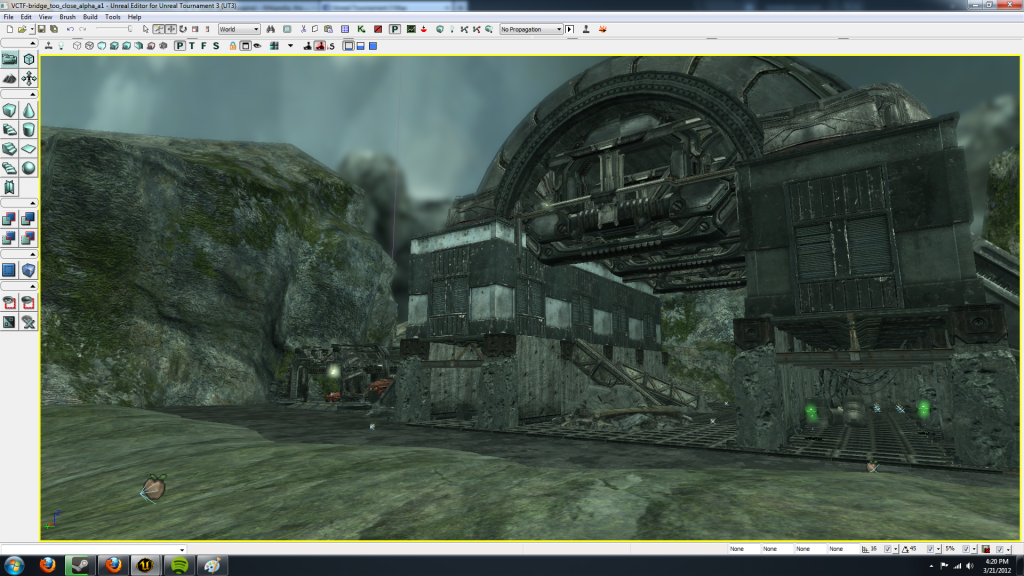The width and height of the screenshot is (1024, 576).
Task: Toggle real-time viewport joystick button
Action: click(48, 46)
